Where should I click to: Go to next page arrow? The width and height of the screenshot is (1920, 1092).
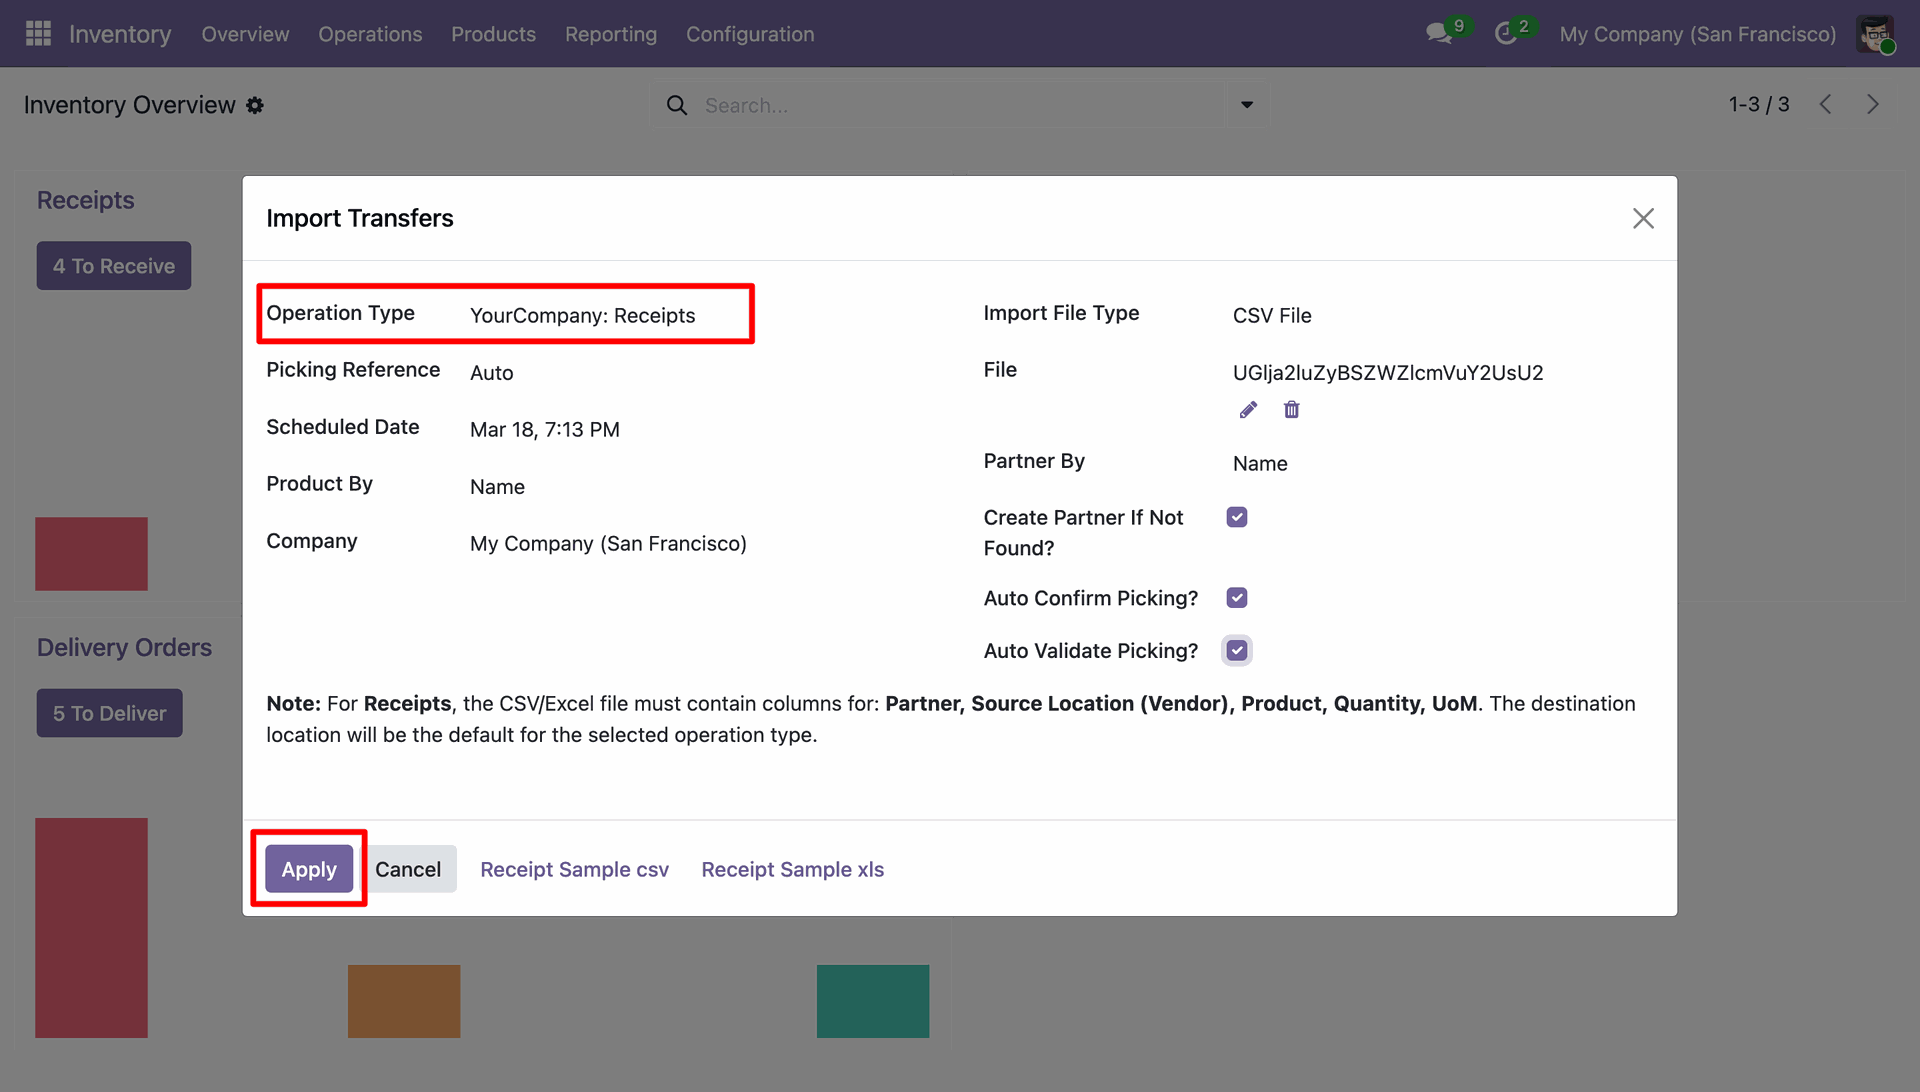point(1873,104)
